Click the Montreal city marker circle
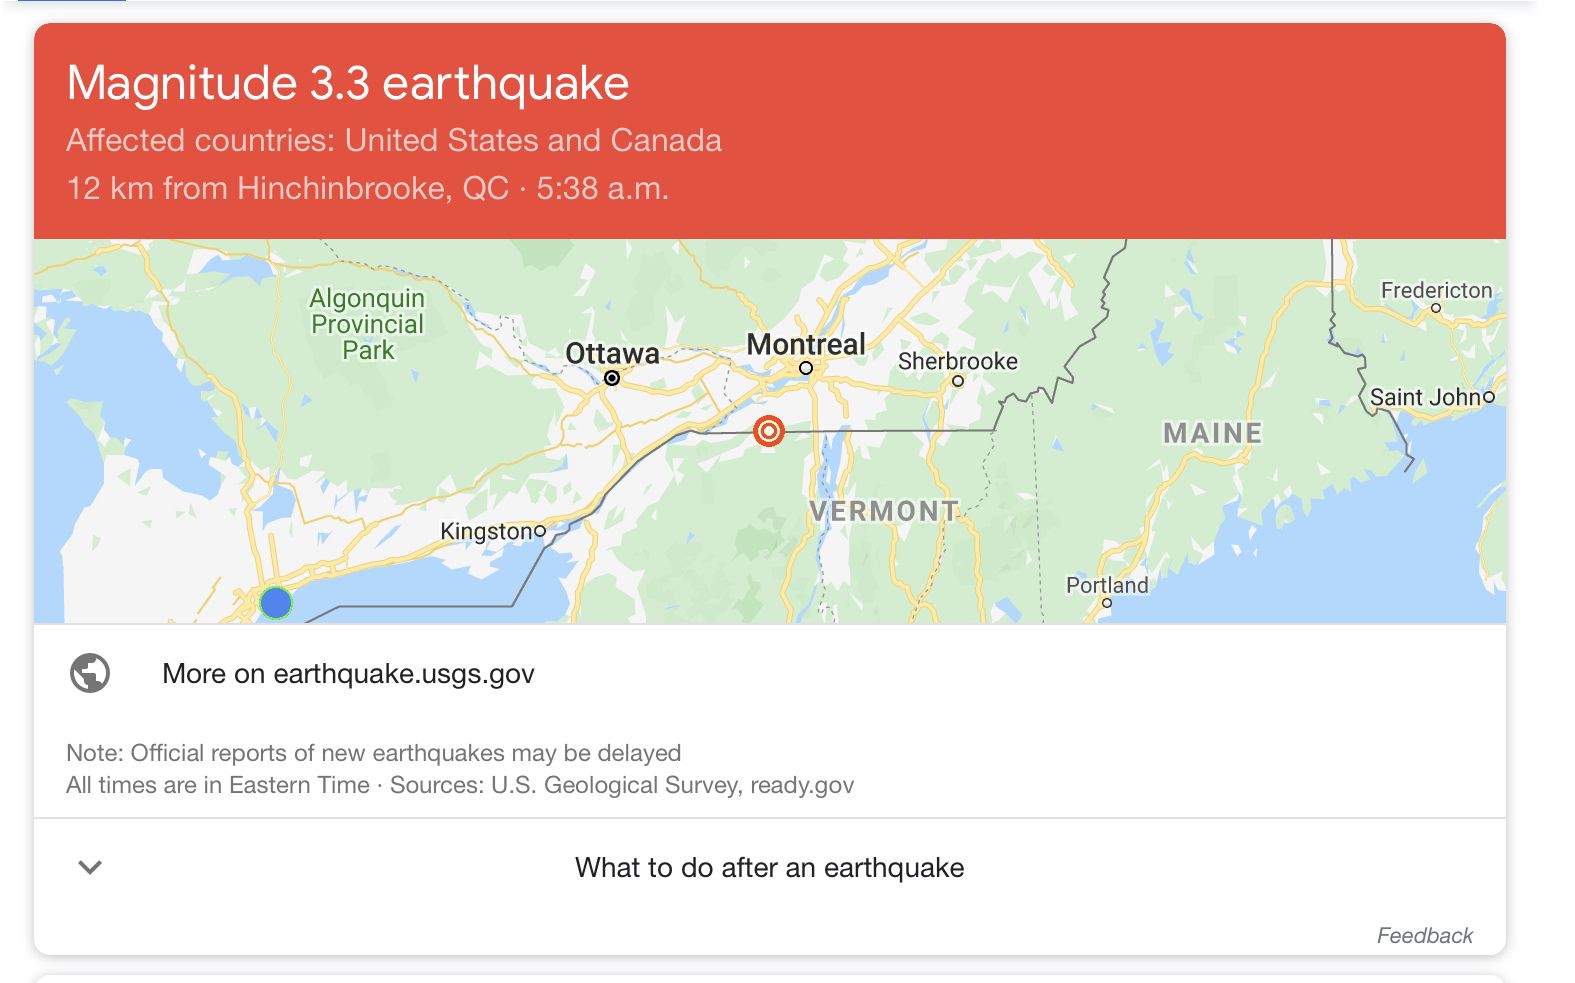 point(806,368)
